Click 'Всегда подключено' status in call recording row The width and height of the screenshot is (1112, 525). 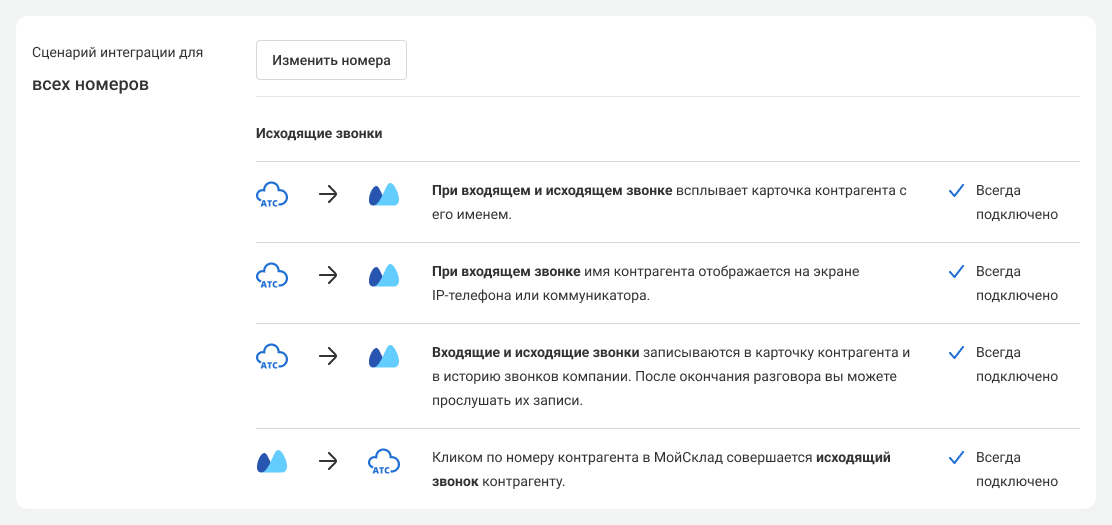[x=1016, y=364]
